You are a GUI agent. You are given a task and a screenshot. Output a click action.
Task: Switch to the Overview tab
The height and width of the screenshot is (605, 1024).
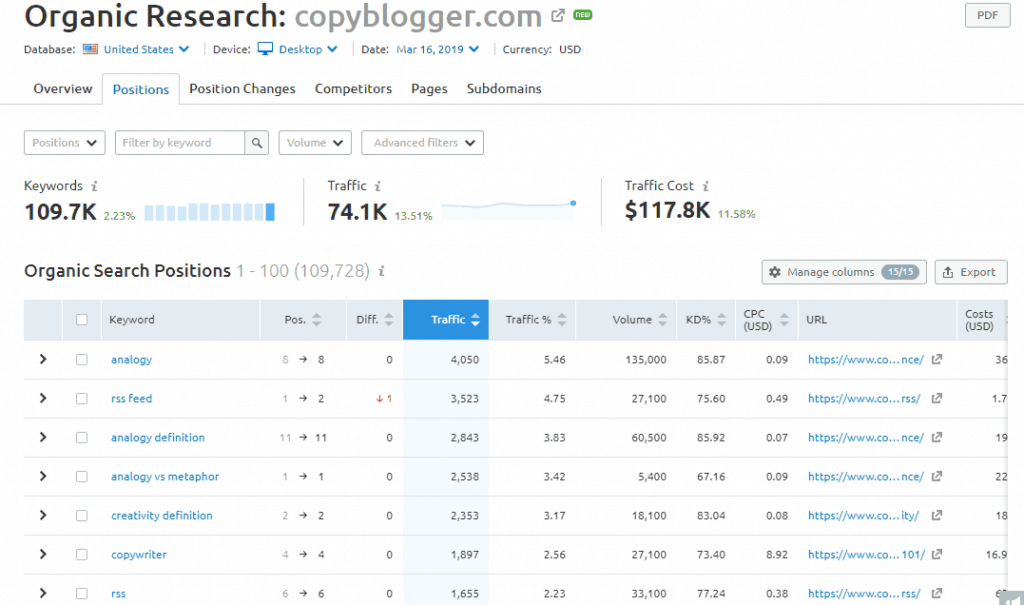(x=63, y=88)
